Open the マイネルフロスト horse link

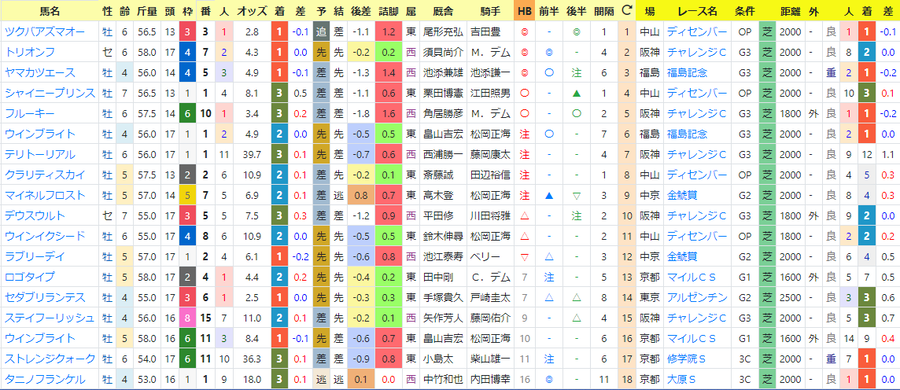click(x=45, y=195)
